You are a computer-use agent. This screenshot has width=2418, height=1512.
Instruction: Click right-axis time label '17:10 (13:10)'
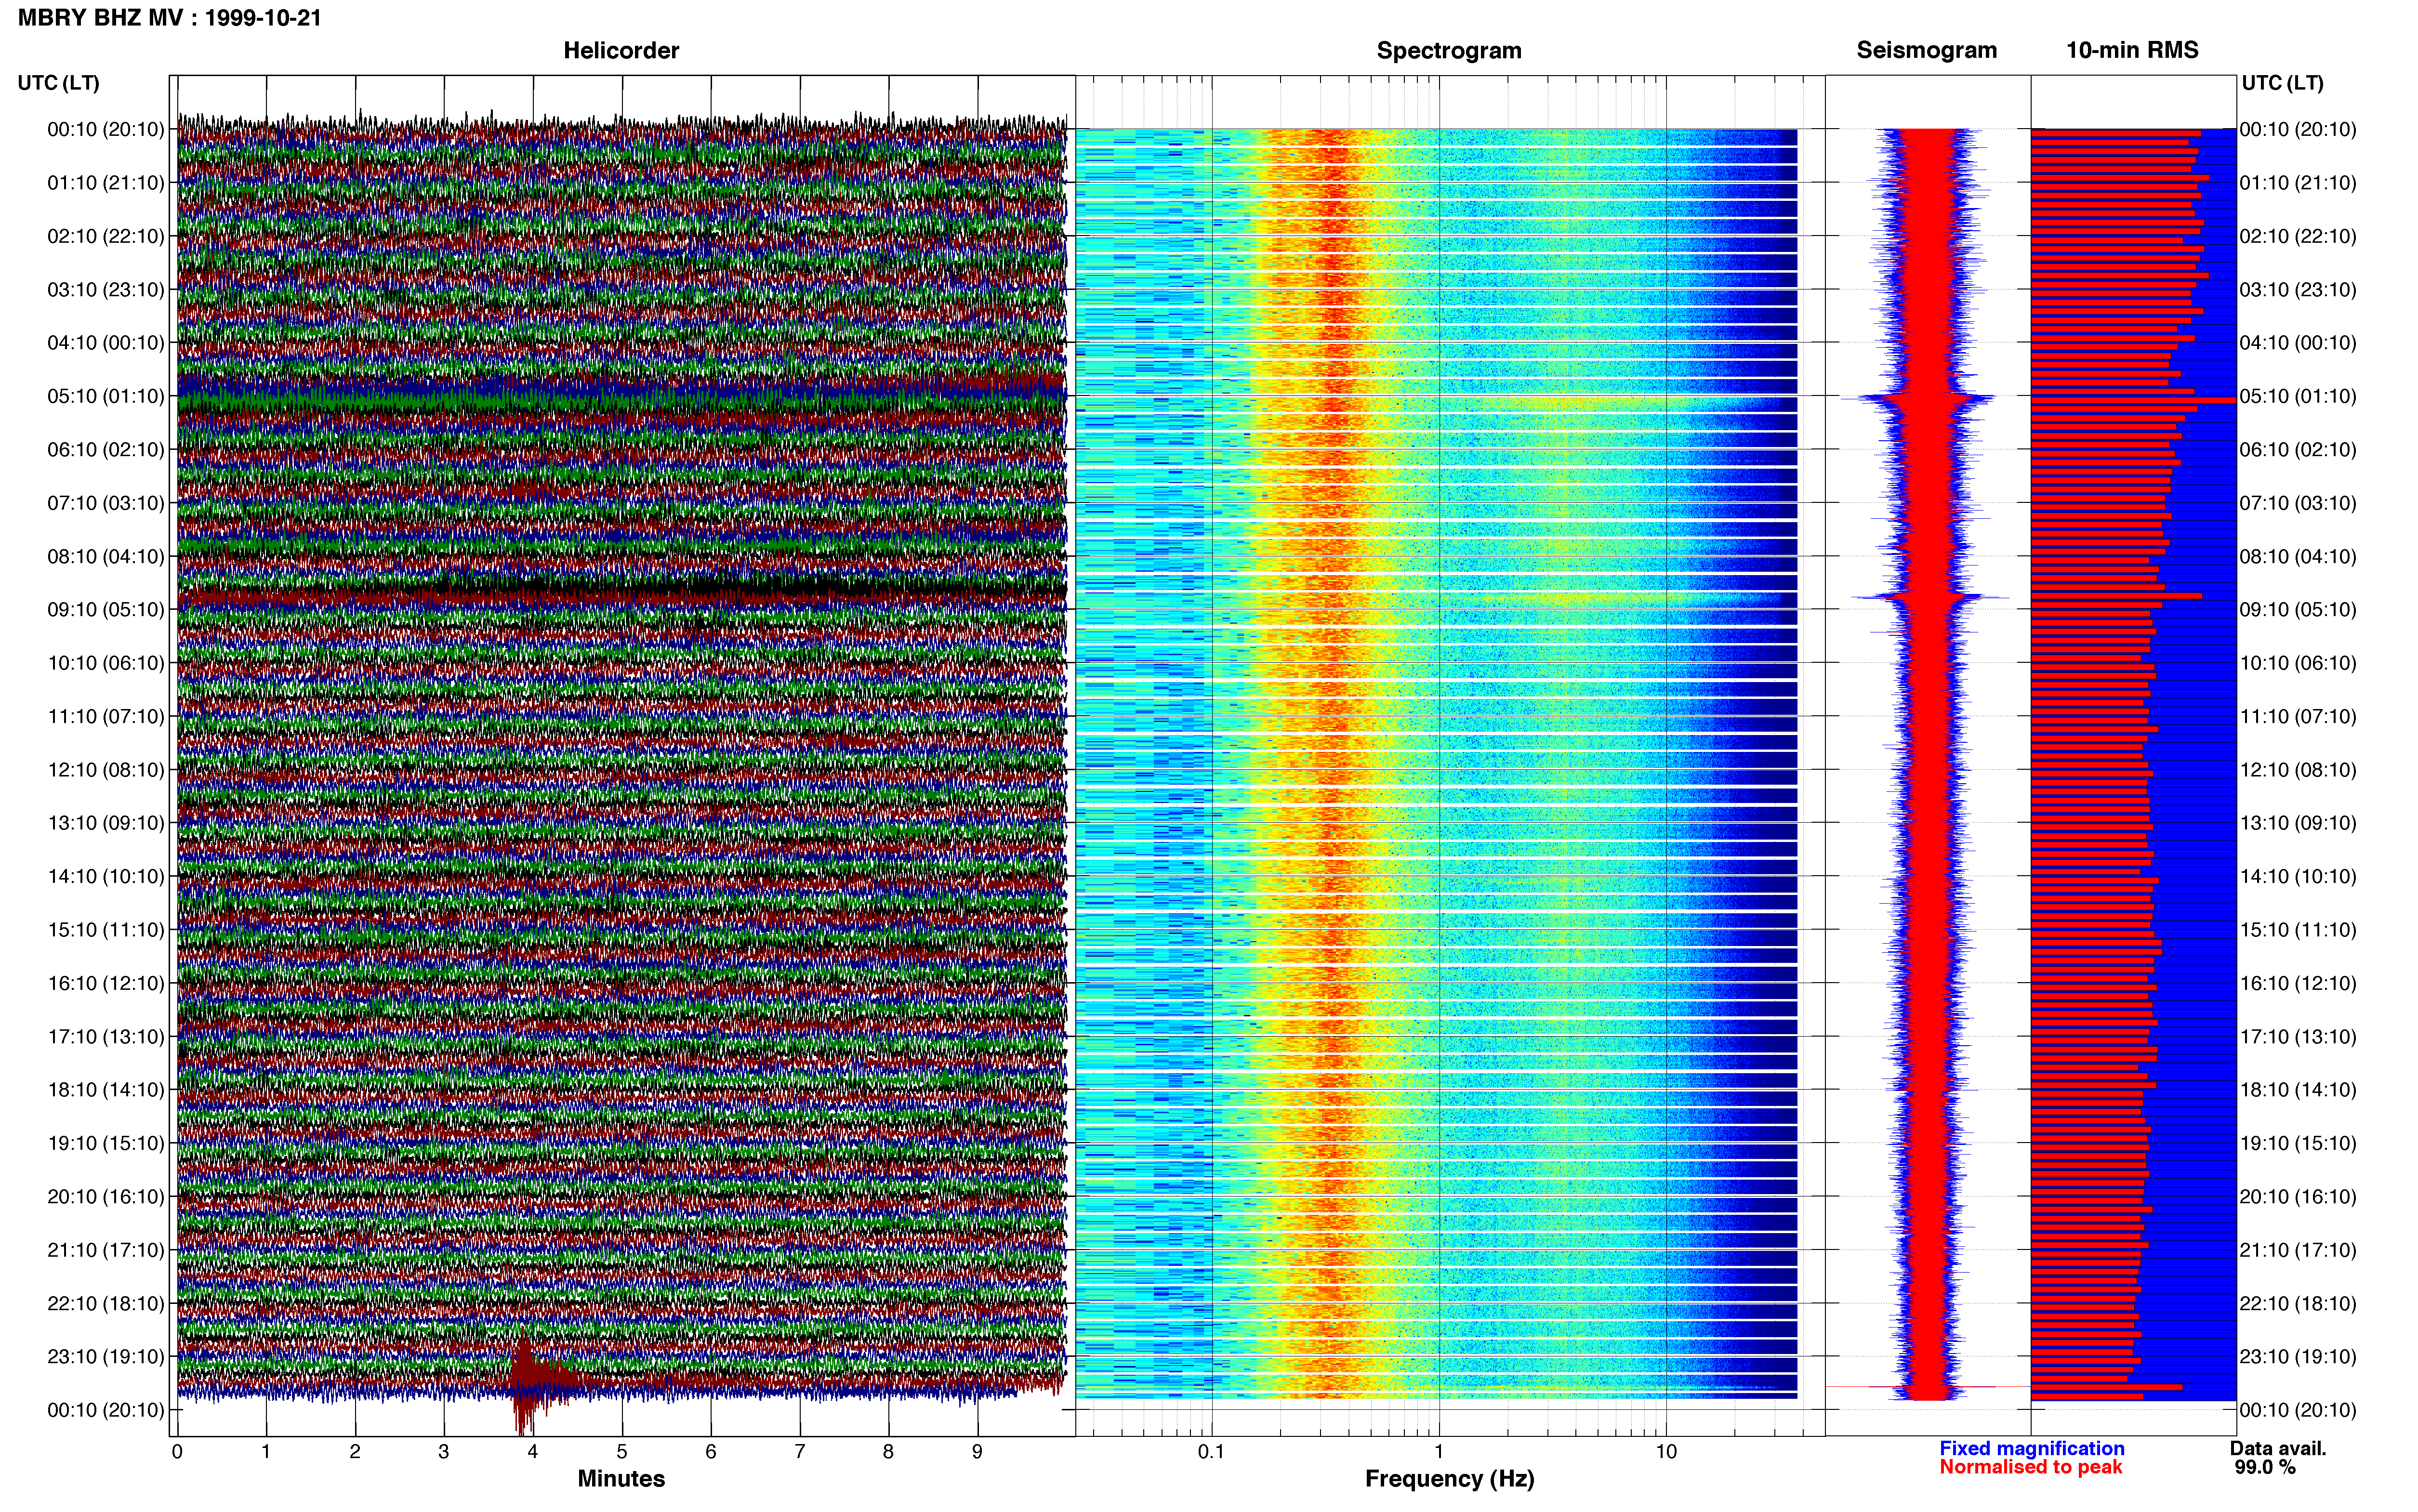coord(2298,1037)
